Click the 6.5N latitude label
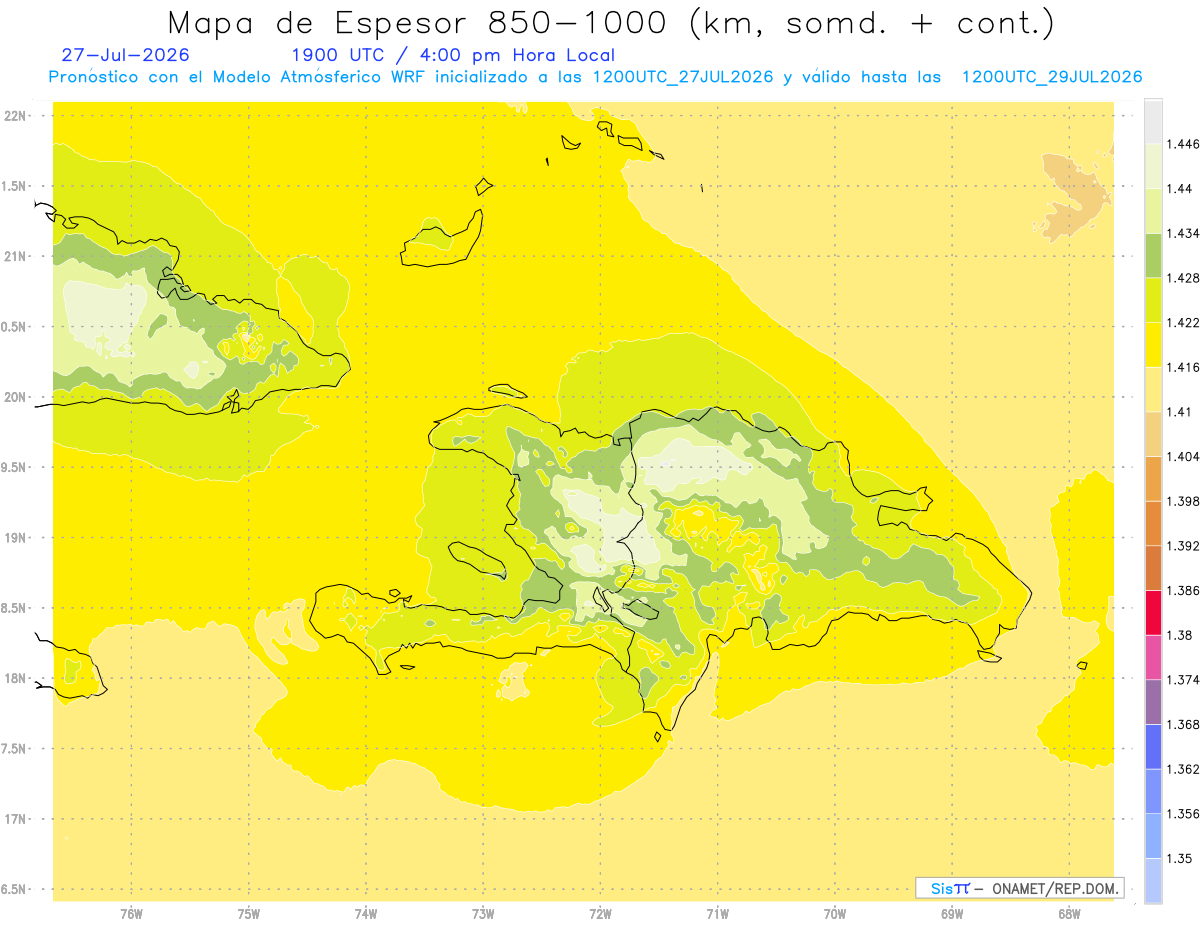This screenshot has height=927, width=1200. click(x=15, y=889)
